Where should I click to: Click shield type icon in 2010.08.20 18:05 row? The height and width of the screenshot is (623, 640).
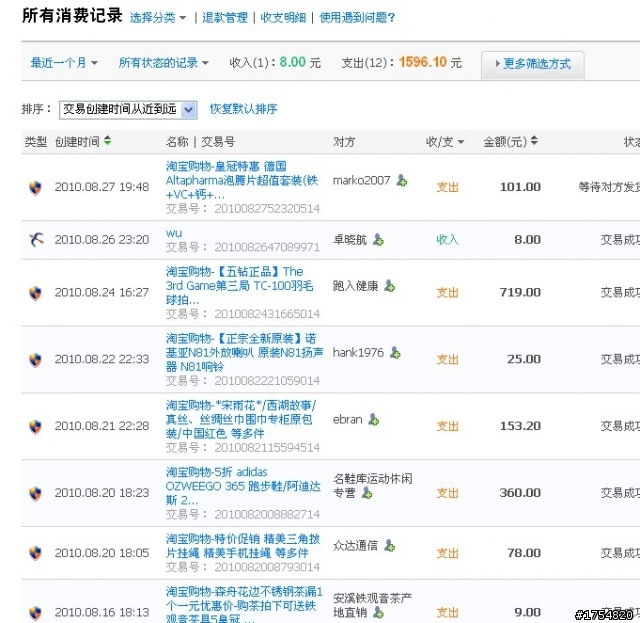(x=36, y=553)
